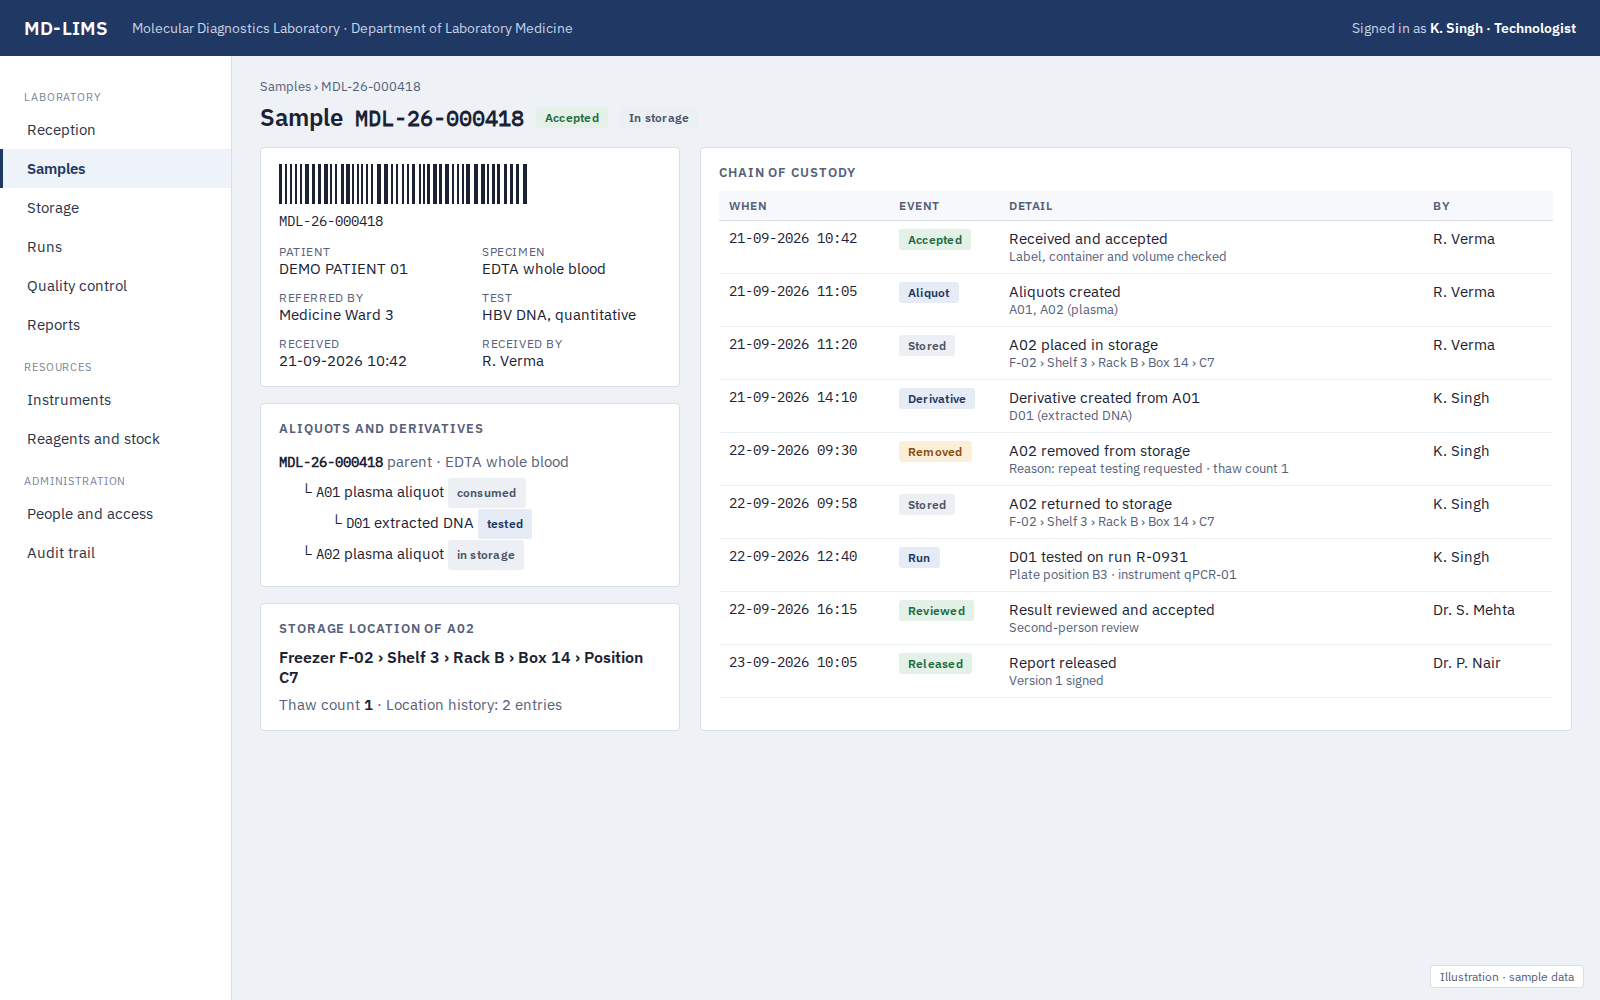
Task: Click 'Received and accepted' custody entry
Action: point(1088,239)
